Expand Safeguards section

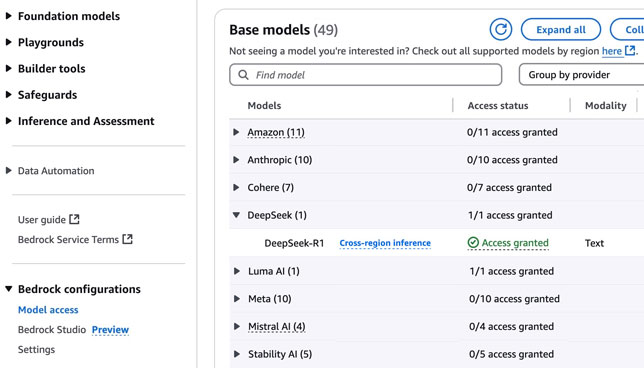pos(8,95)
